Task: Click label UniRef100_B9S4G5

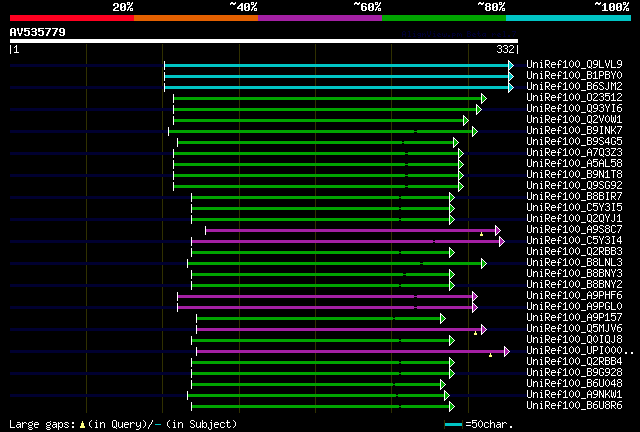Action: click(x=574, y=142)
